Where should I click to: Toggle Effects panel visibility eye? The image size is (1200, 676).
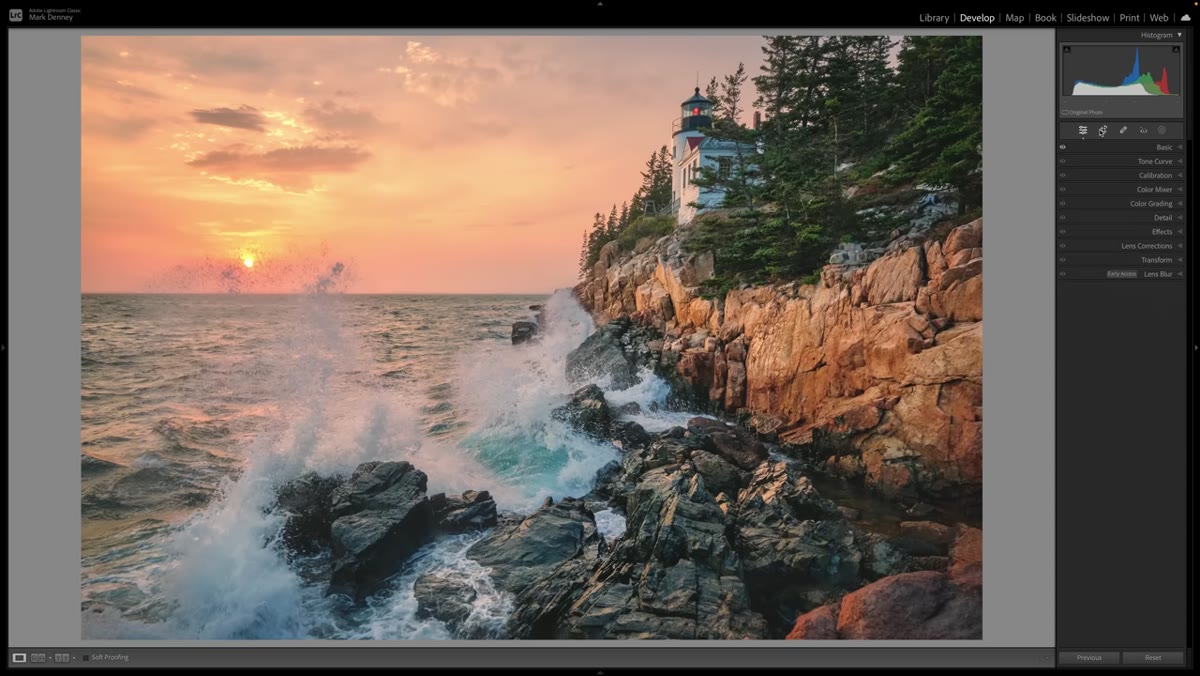click(x=1063, y=231)
